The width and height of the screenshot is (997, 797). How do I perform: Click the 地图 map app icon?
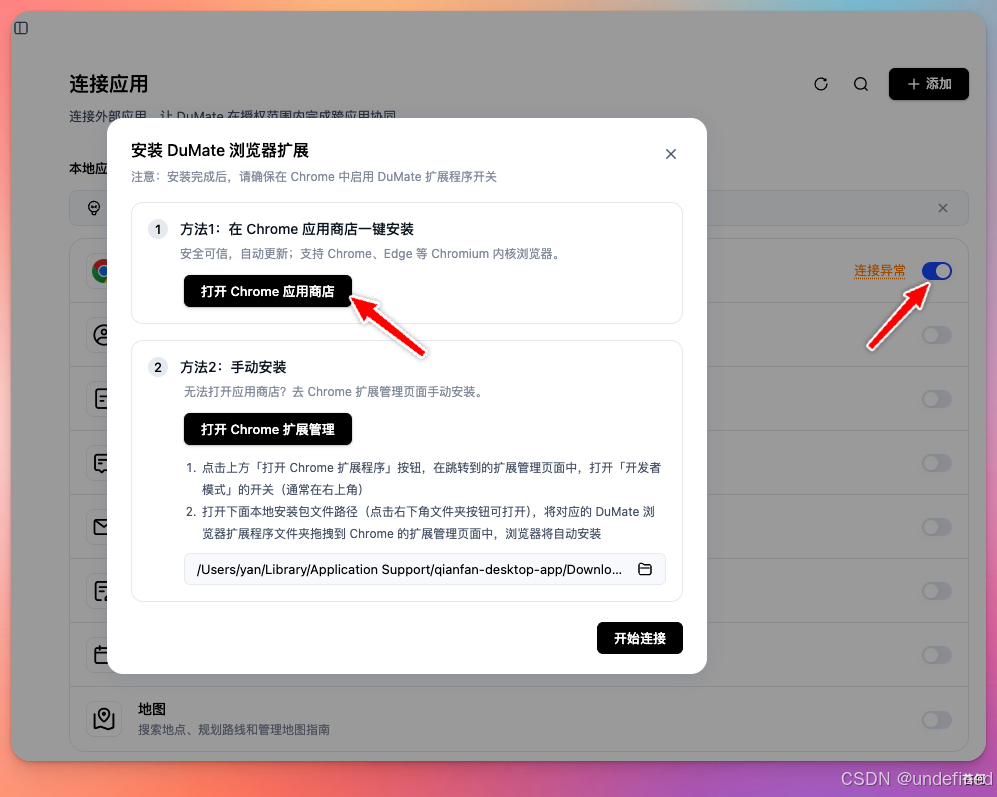[x=104, y=719]
